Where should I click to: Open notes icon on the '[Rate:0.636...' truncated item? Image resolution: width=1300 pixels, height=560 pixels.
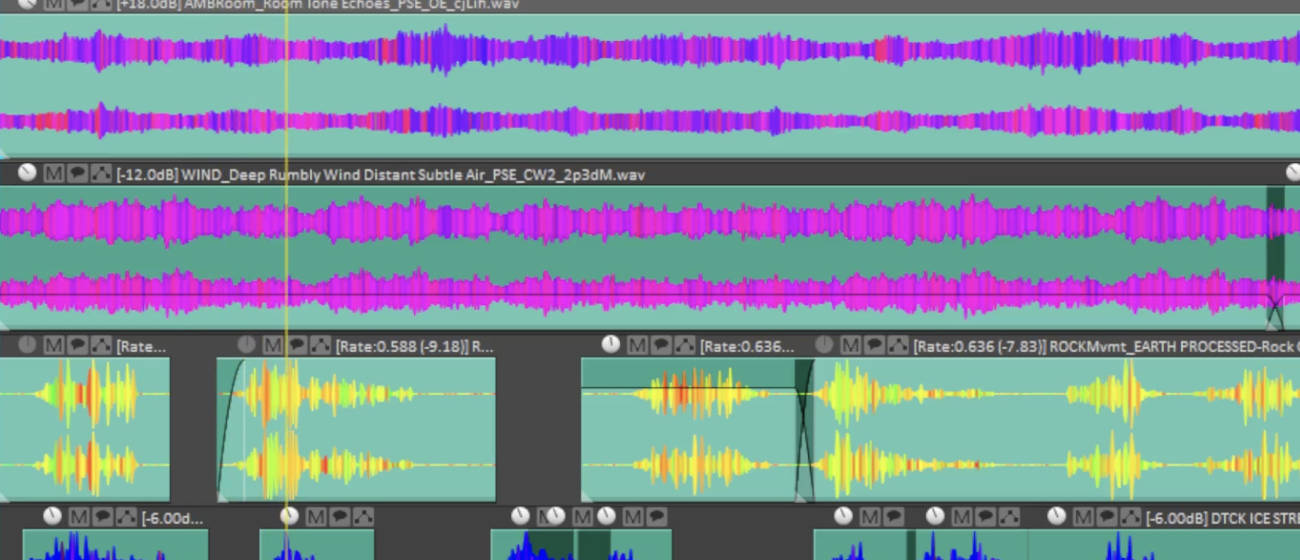point(660,346)
